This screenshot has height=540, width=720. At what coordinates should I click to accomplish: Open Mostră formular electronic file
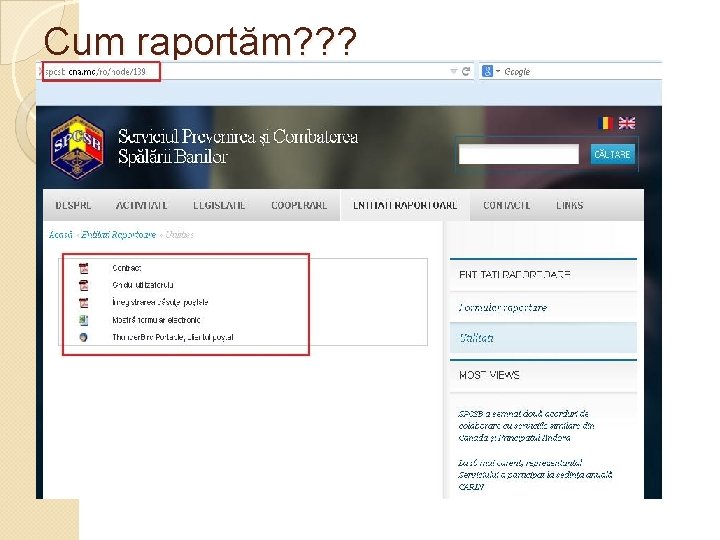(x=156, y=320)
